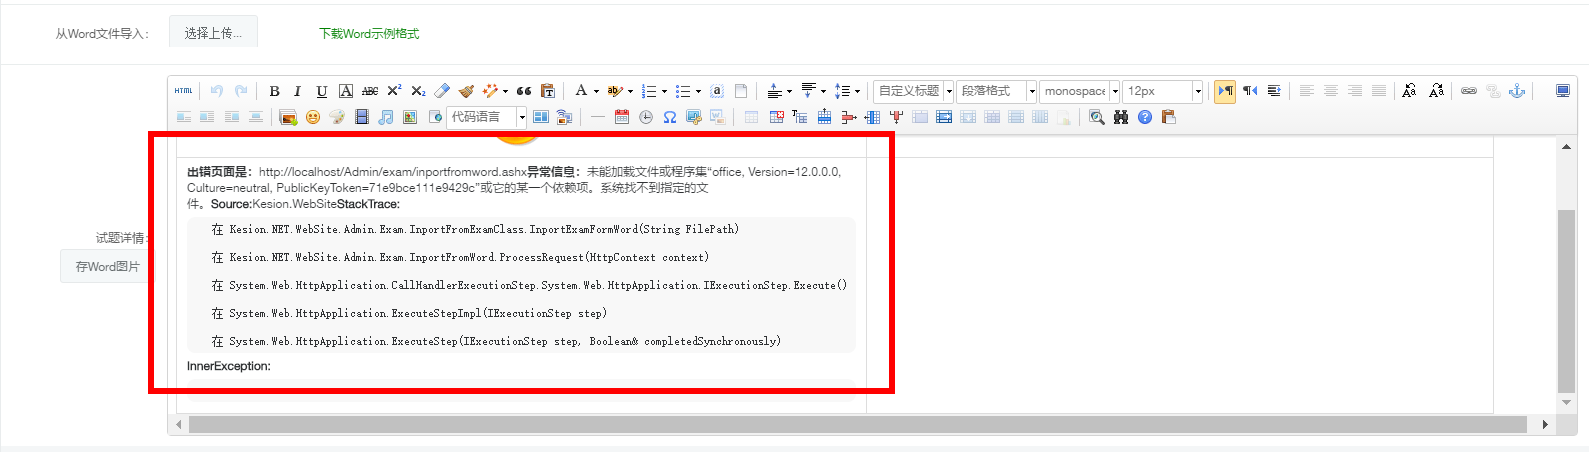Insert special character Omega symbol
This screenshot has height=452, width=1589.
coord(670,117)
